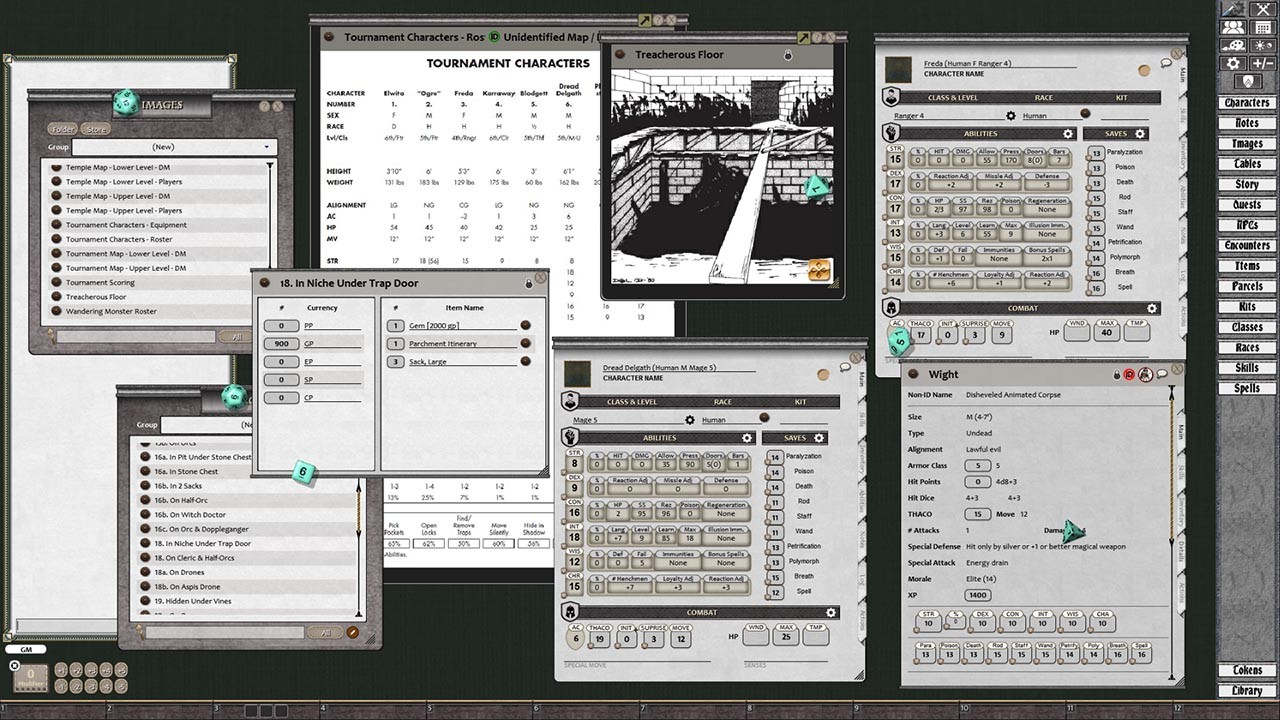Toggle the lock on parcel 18 In Niche
Image resolution: width=1280 pixels, height=720 pixels.
click(x=528, y=283)
